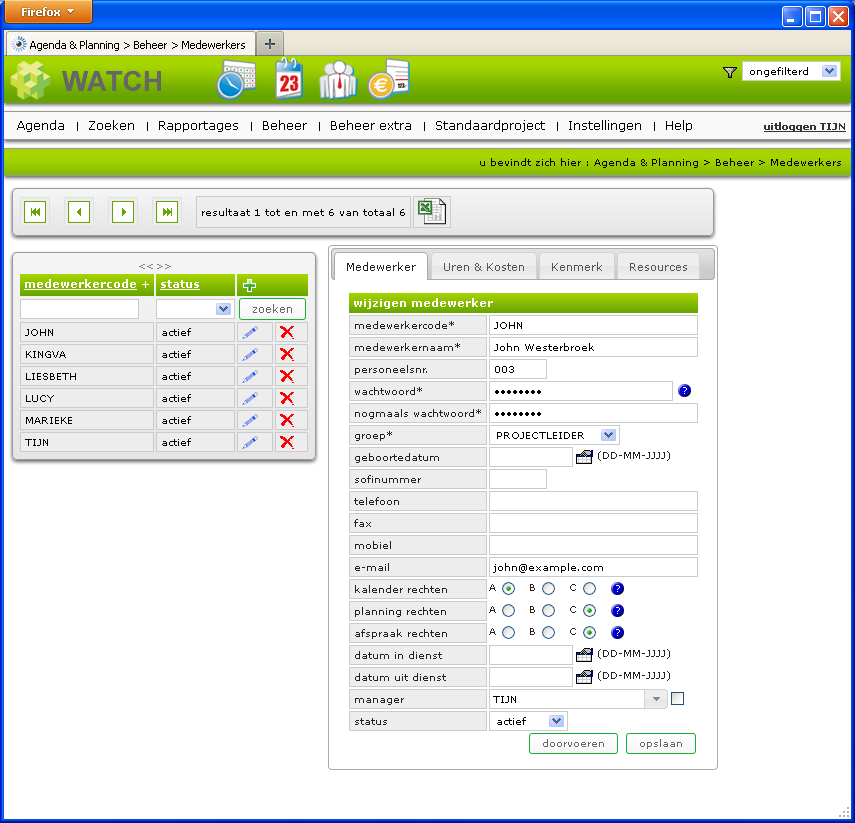The height and width of the screenshot is (823, 855).
Task: Select kalender rechten option A
Action: click(x=508, y=588)
